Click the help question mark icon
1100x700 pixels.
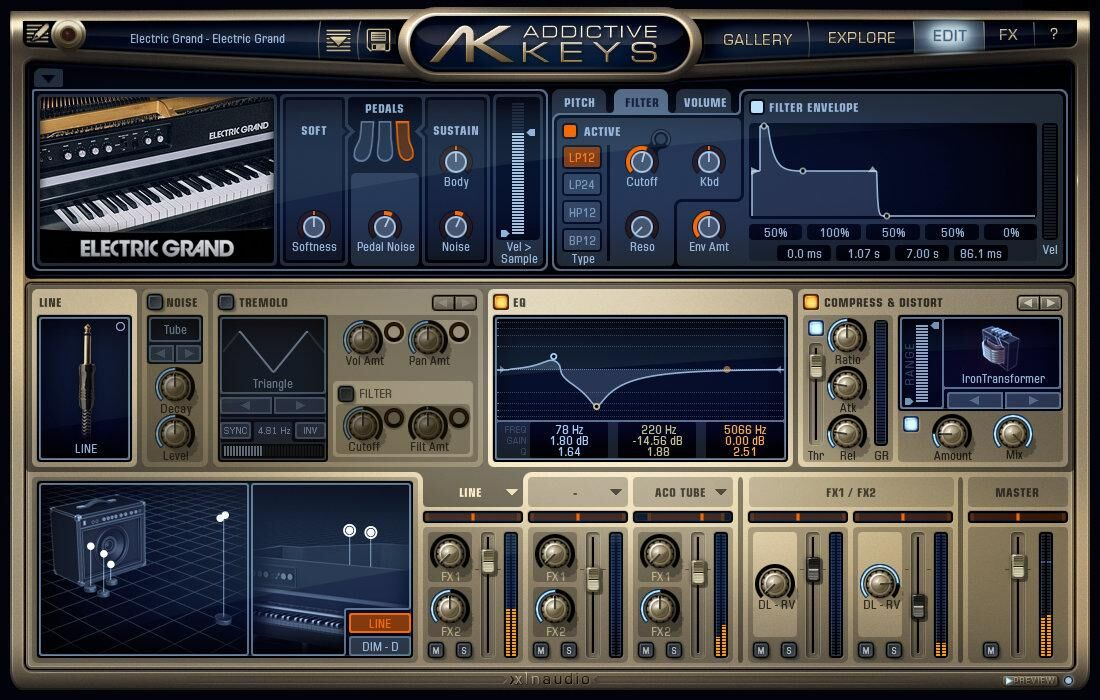coord(1053,34)
